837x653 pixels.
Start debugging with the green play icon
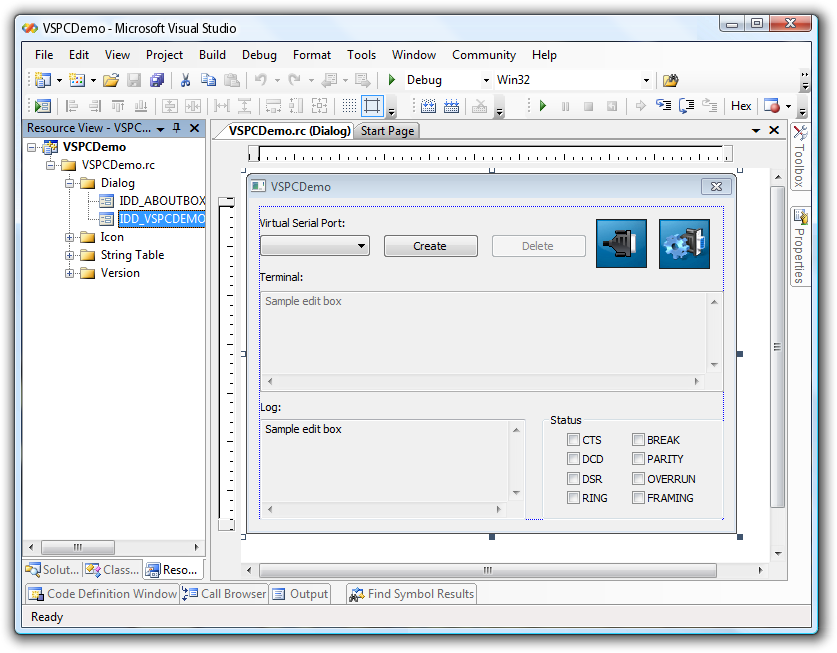tap(541, 105)
